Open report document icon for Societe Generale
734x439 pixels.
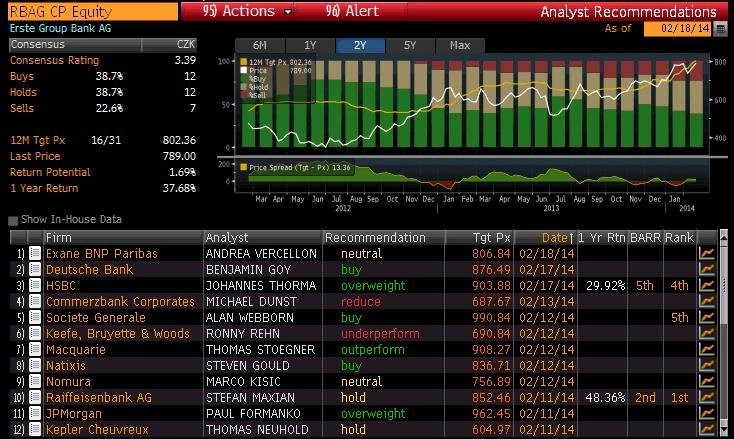pyautogui.click(x=35, y=317)
